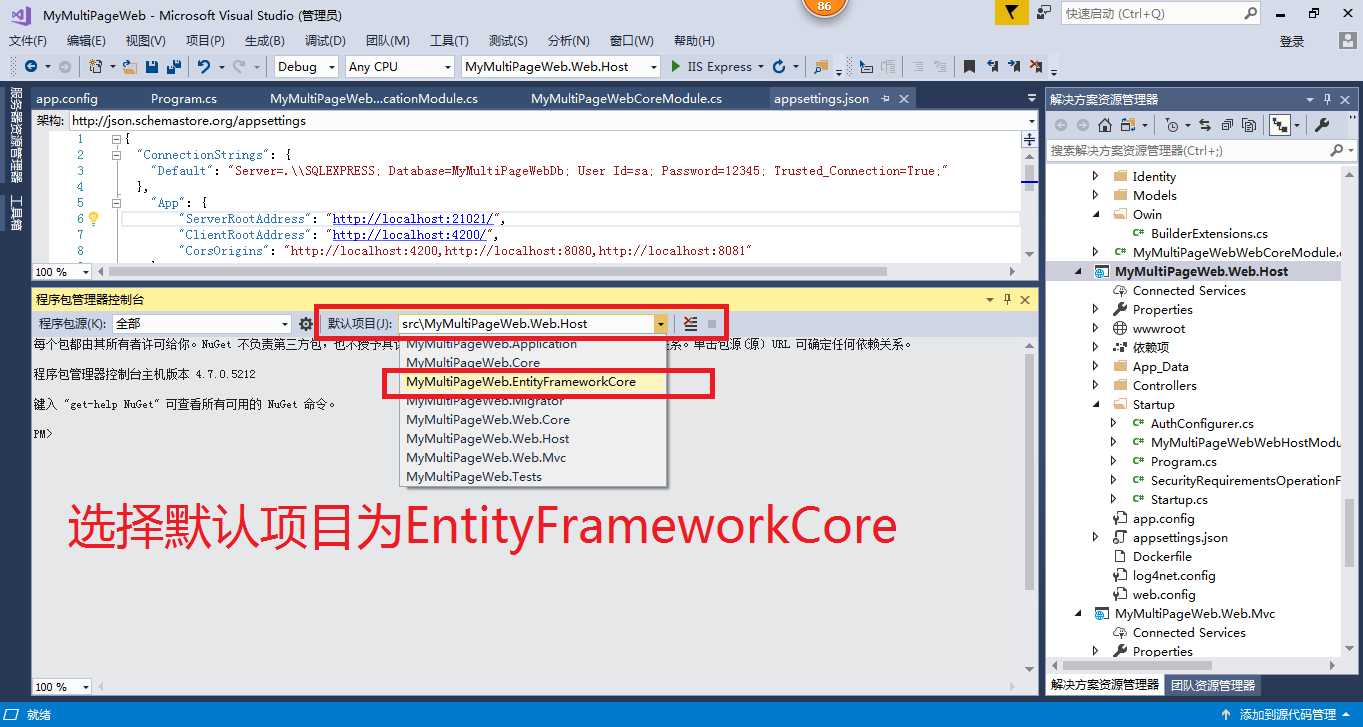This screenshot has height=727, width=1363.
Task: Clear the Package Manager Console output
Action: pos(690,324)
